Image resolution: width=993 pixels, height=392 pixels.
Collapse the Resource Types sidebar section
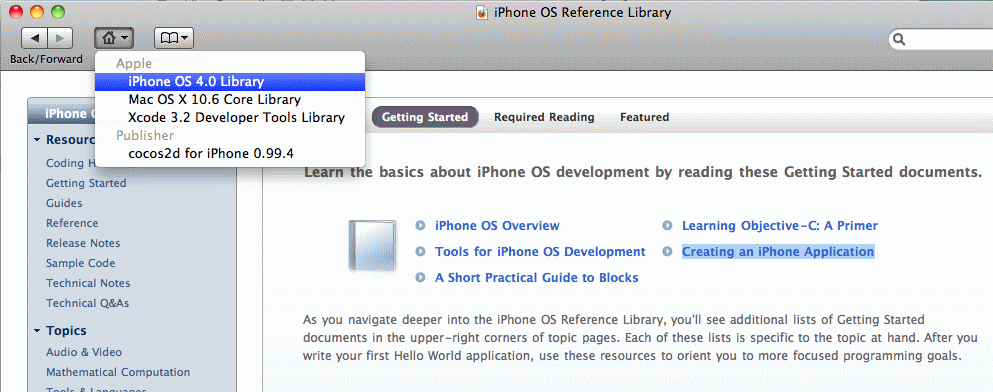click(x=37, y=139)
